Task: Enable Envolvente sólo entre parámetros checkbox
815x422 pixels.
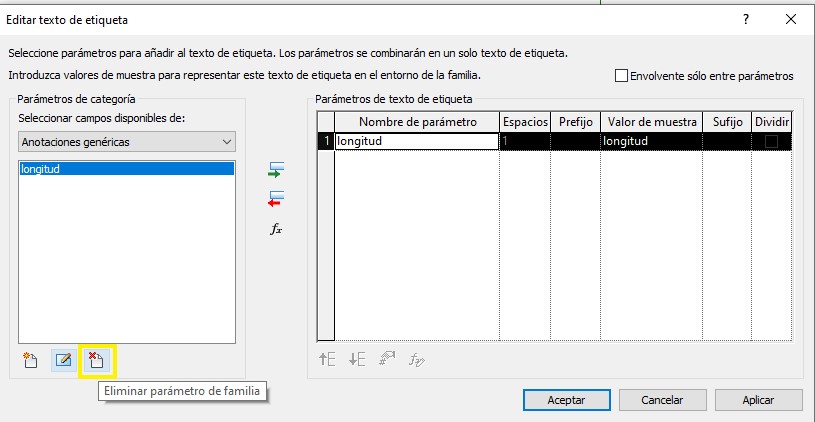Action: (x=621, y=76)
